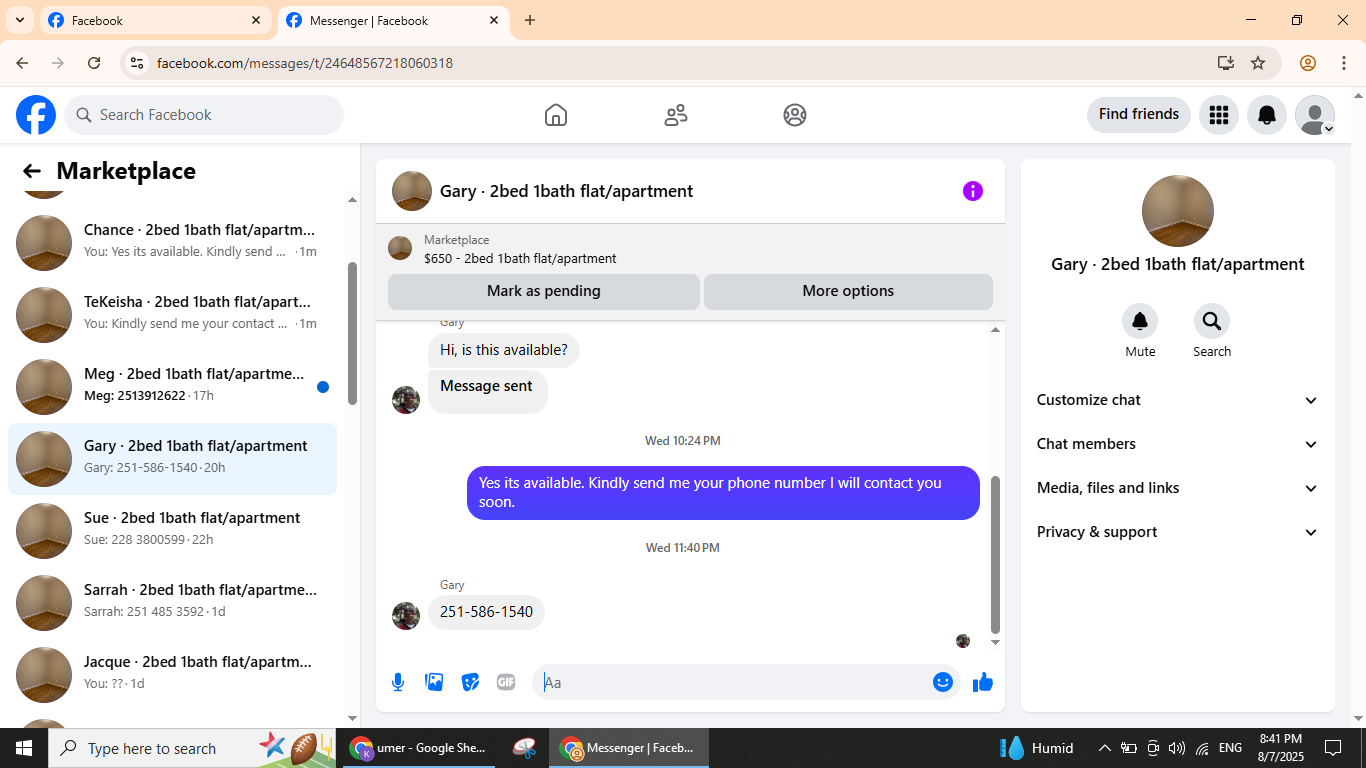Expand Media, files and links section
This screenshot has width=1366, height=768.
point(1178,488)
